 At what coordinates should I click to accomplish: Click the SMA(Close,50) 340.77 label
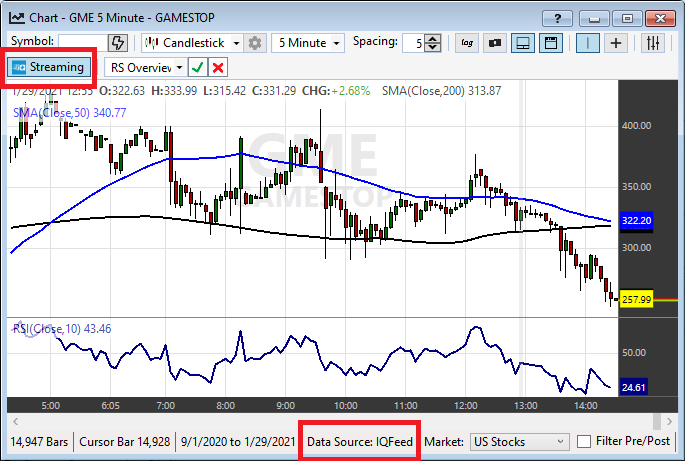tap(69, 113)
